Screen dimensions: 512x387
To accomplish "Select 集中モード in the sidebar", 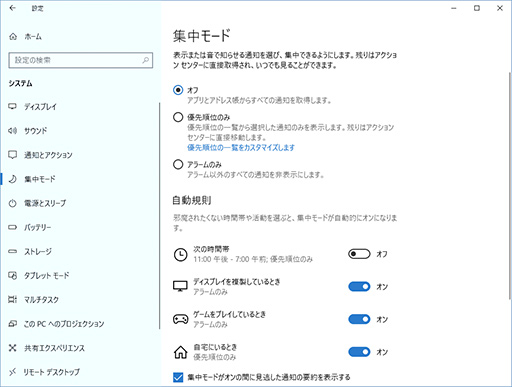I will click(x=80, y=179).
